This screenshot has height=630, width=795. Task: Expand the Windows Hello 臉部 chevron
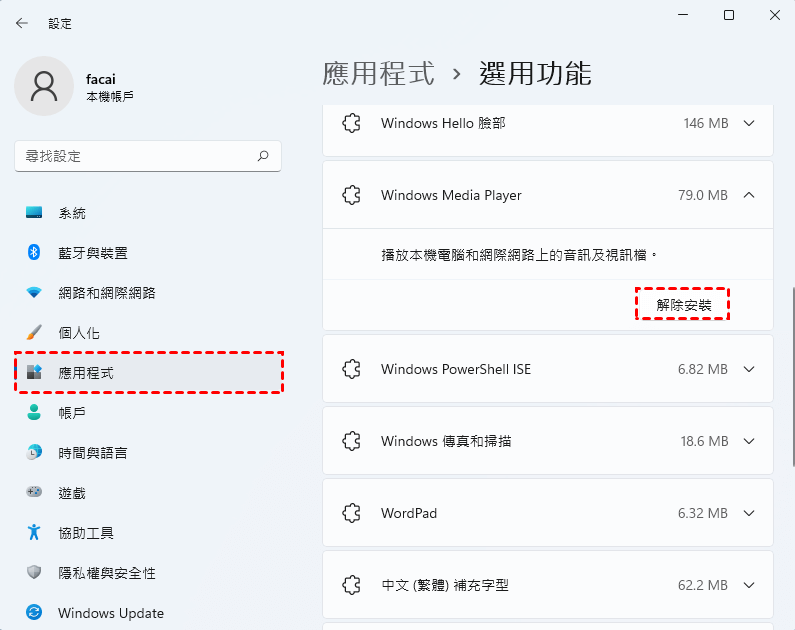[x=749, y=123]
